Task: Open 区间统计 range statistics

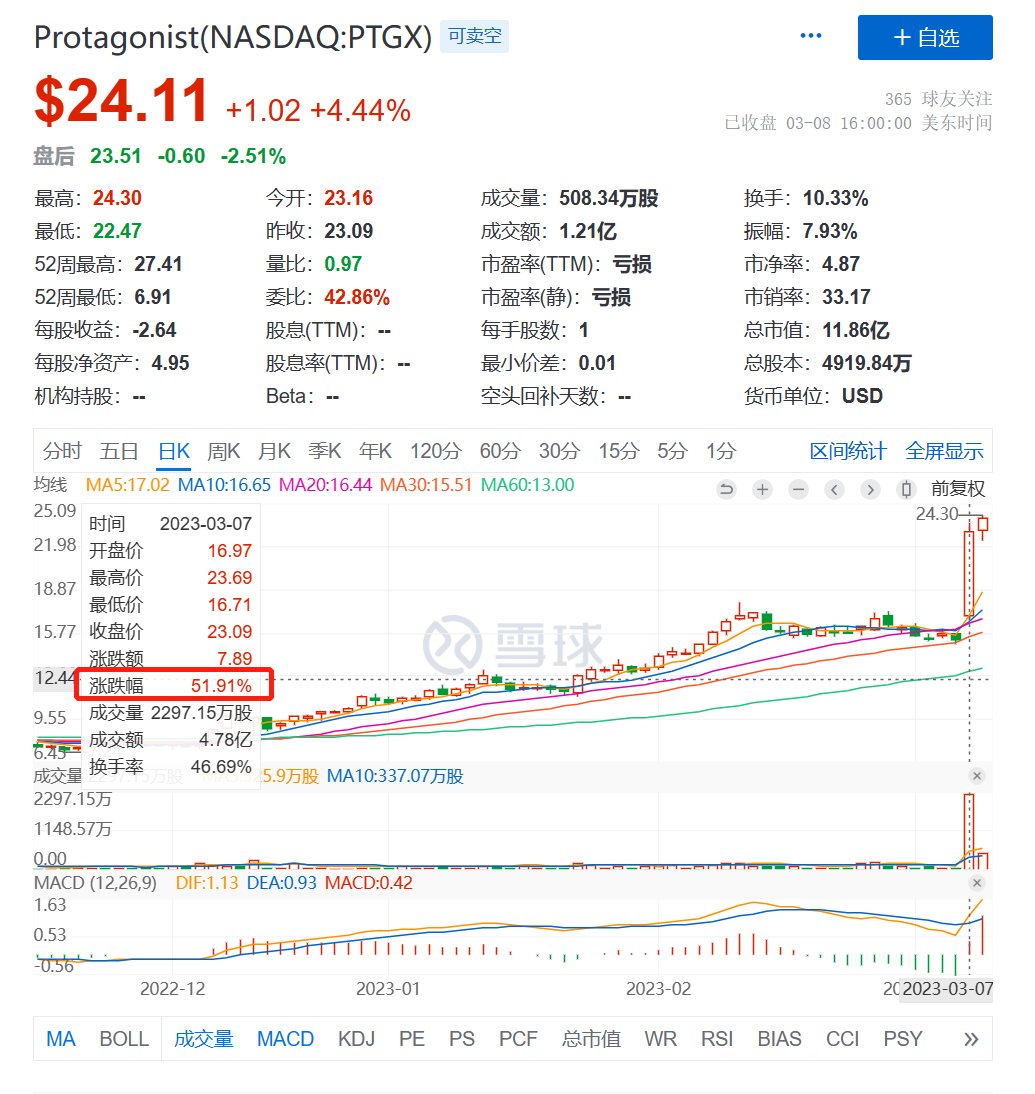Action: click(848, 451)
